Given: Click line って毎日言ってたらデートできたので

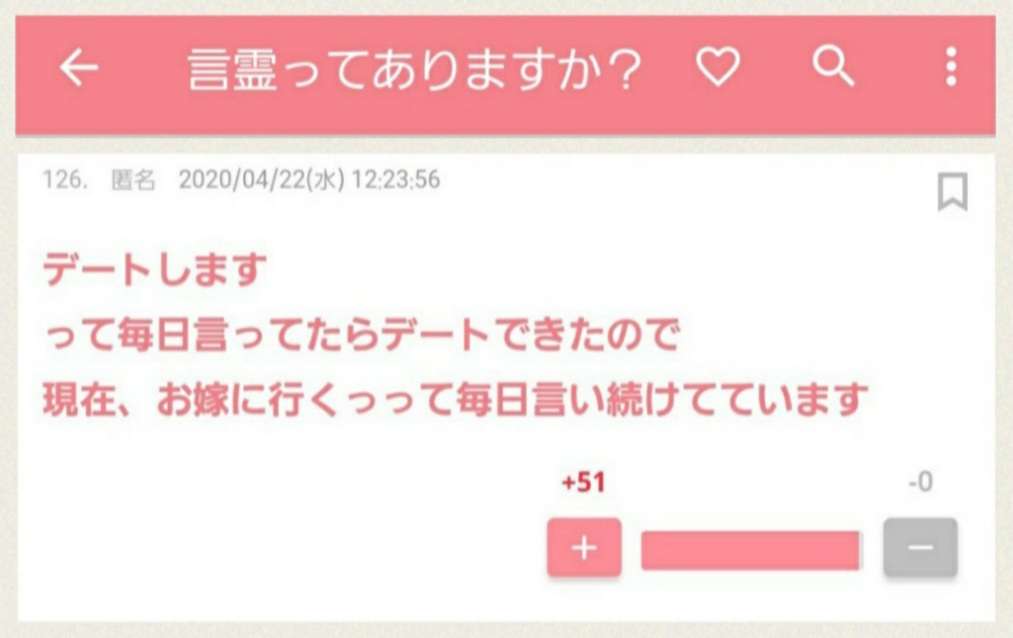Looking at the screenshot, I should [362, 334].
